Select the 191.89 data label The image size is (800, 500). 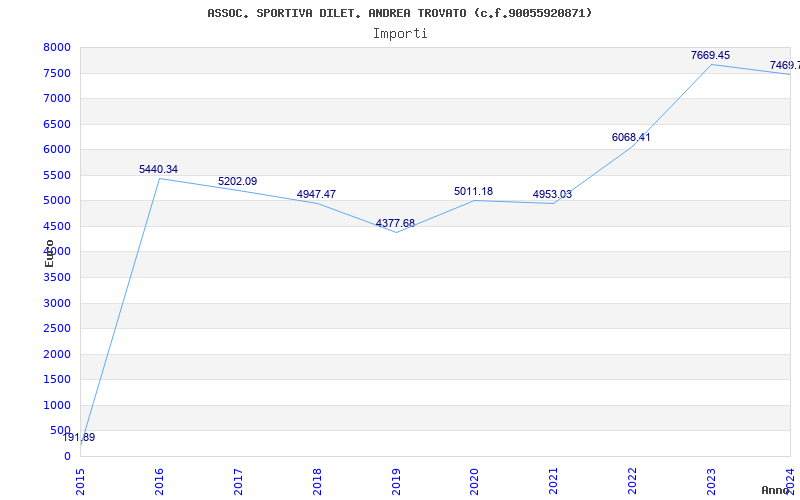[79, 437]
